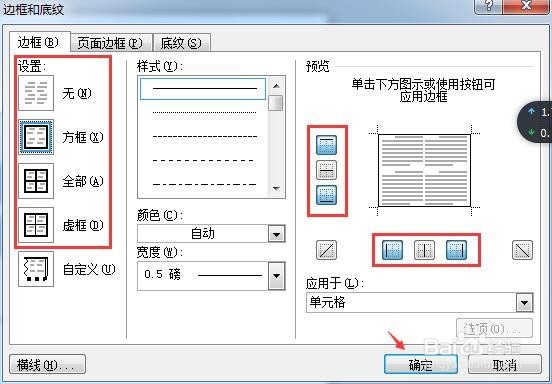Click the 自定义(U) label
The width and height of the screenshot is (552, 384).
click(89, 269)
